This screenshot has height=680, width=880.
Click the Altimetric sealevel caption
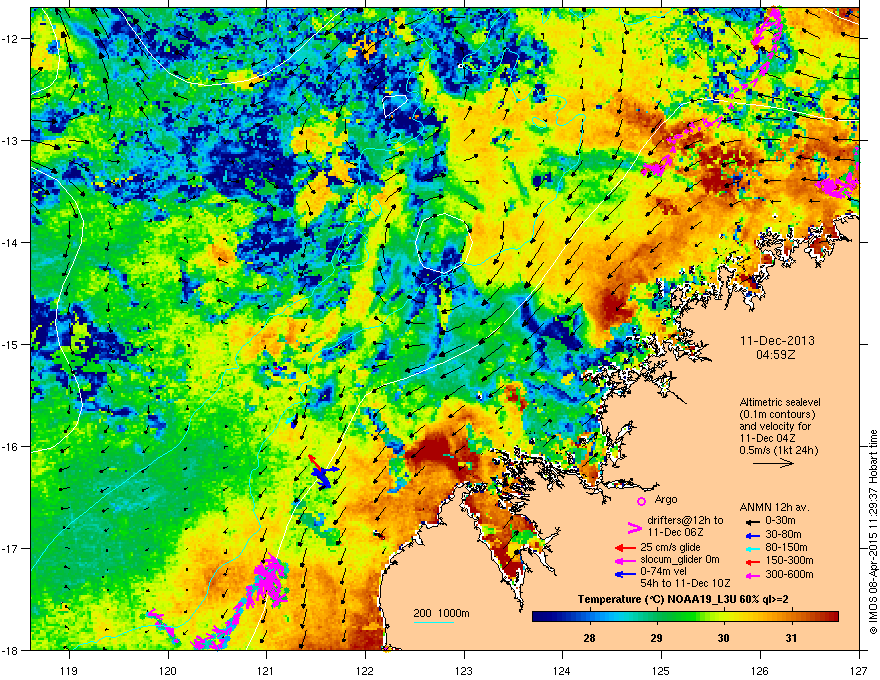pyautogui.click(x=780, y=402)
